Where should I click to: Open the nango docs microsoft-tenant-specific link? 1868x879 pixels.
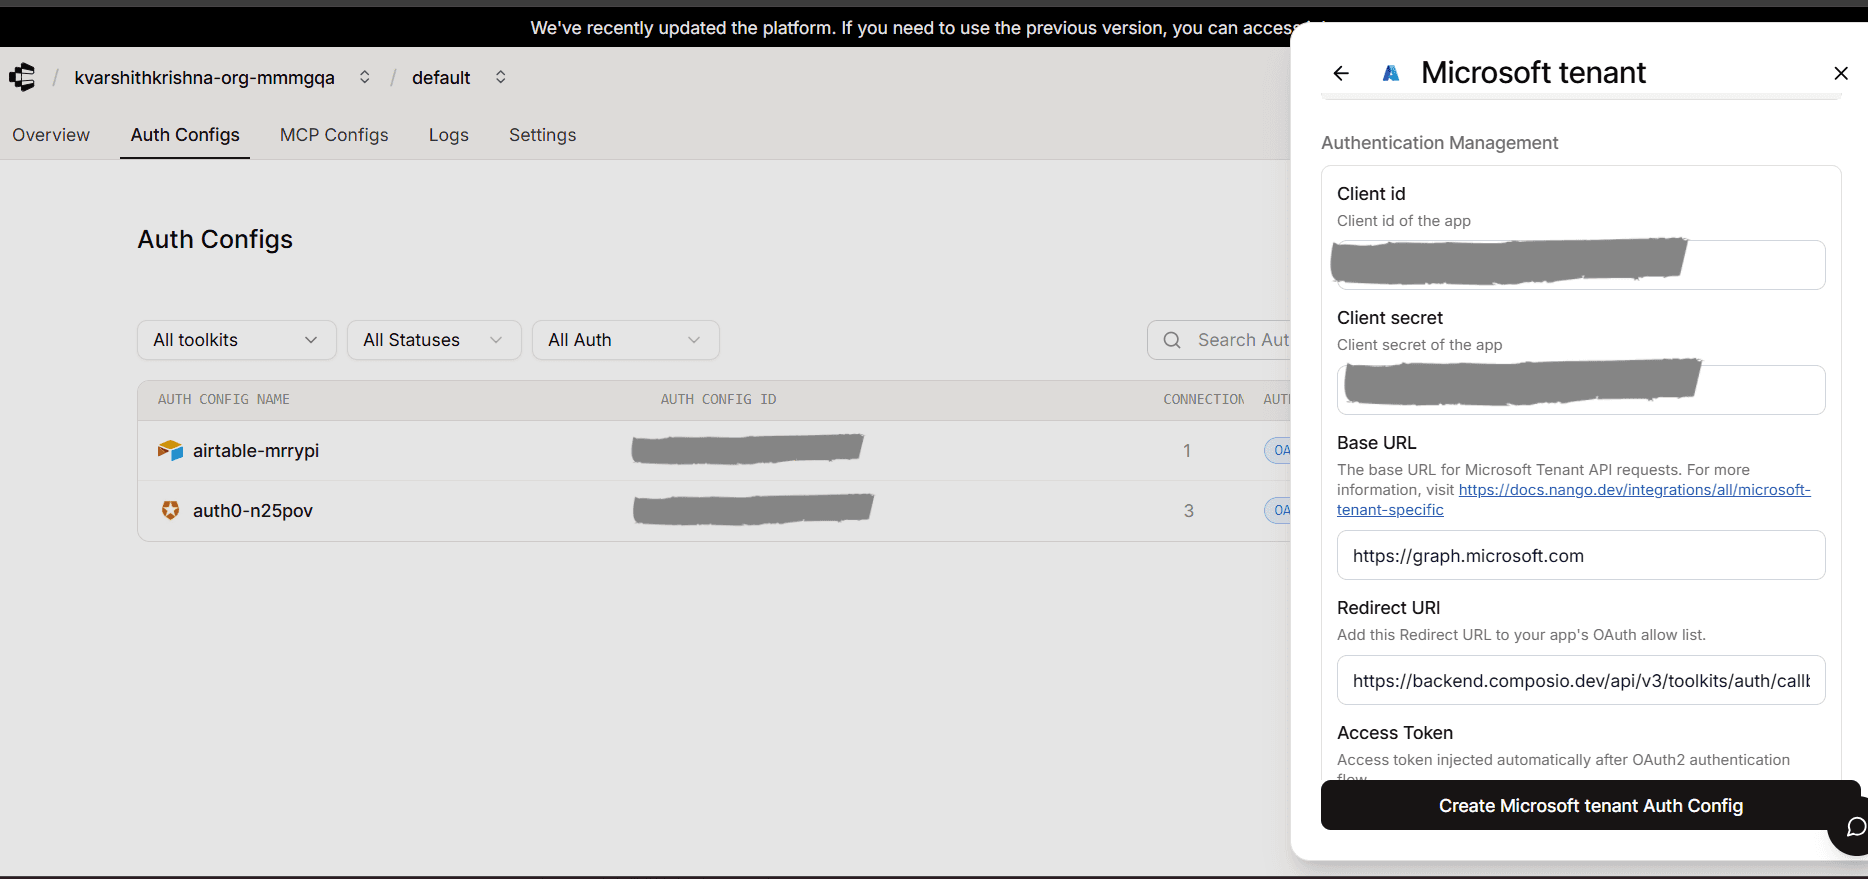(1634, 490)
